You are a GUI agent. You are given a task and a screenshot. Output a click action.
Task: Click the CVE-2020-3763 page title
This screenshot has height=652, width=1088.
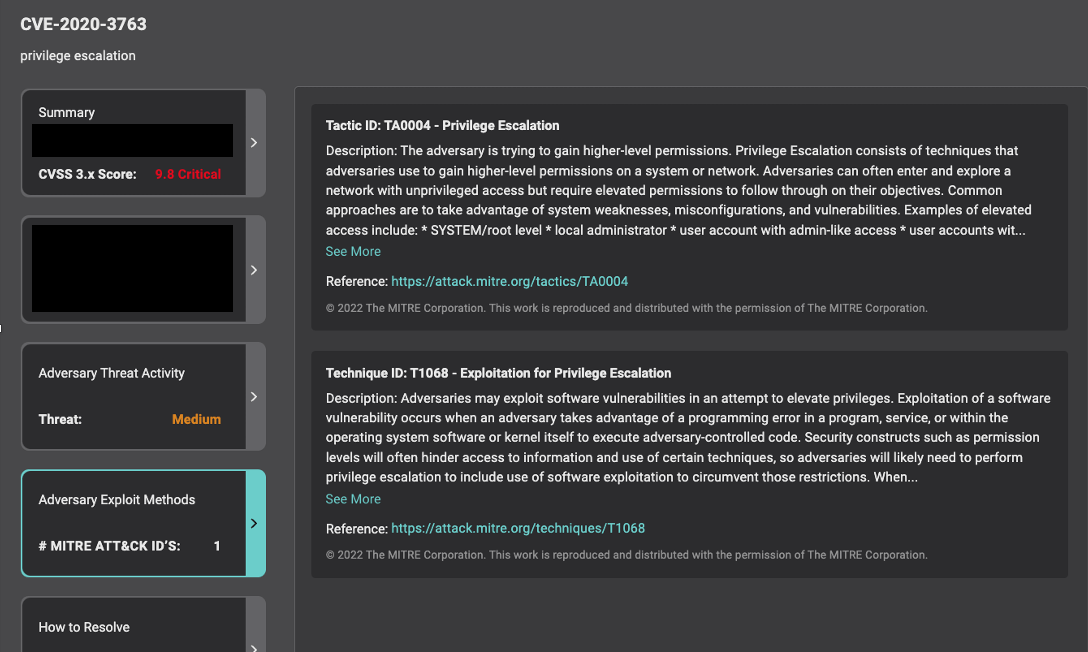coord(83,24)
